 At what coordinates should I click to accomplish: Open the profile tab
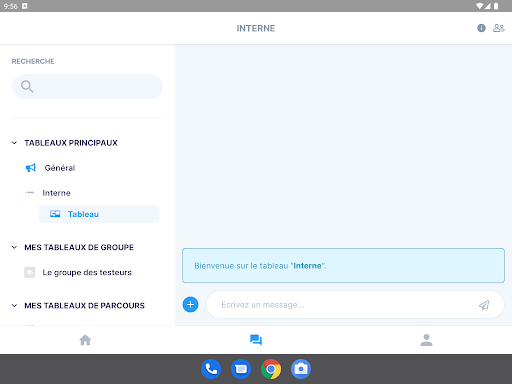pyautogui.click(x=426, y=340)
